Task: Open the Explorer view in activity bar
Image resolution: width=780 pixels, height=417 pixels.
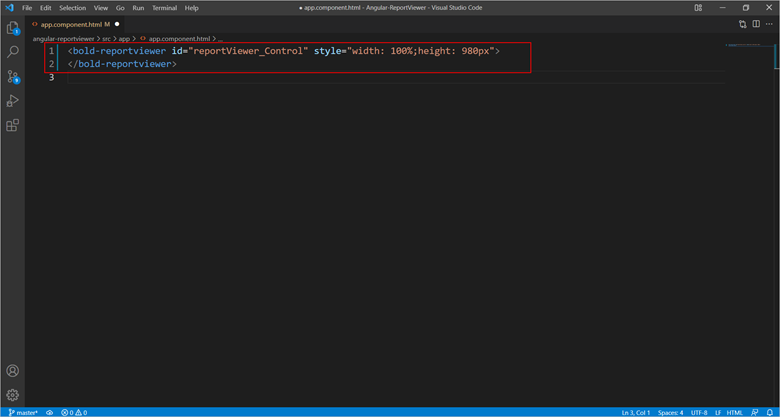Action: click(x=12, y=28)
